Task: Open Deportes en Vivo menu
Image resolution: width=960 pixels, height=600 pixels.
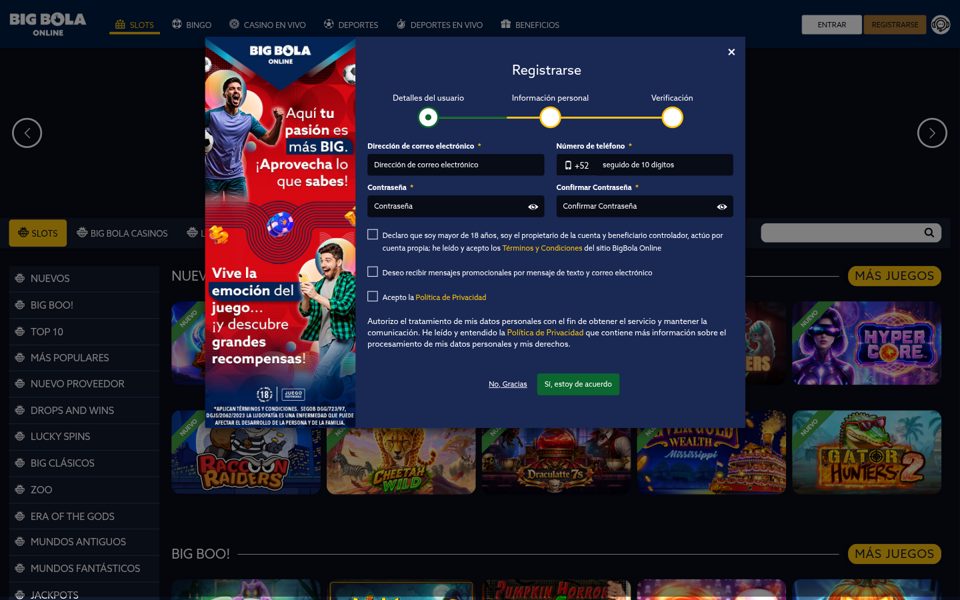Action: pos(440,24)
